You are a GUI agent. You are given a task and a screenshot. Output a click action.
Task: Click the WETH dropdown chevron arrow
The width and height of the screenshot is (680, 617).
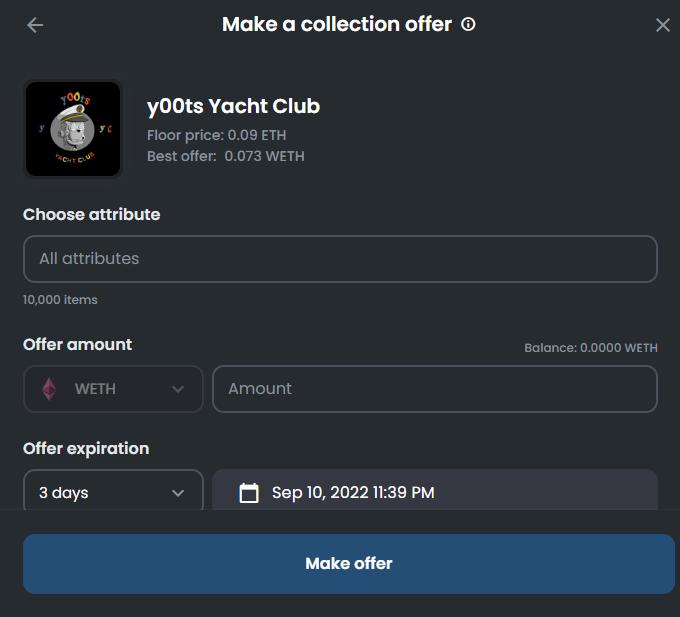coord(178,389)
